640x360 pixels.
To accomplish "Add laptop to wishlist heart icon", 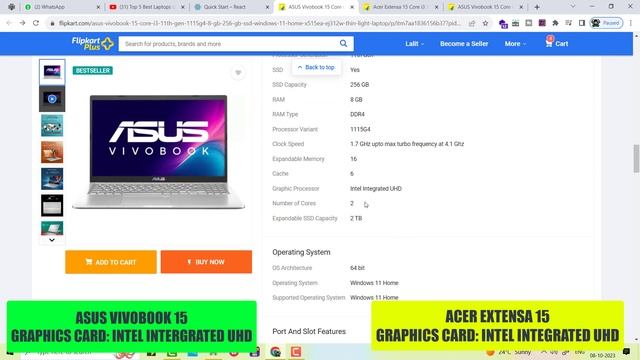I will 238,73.
